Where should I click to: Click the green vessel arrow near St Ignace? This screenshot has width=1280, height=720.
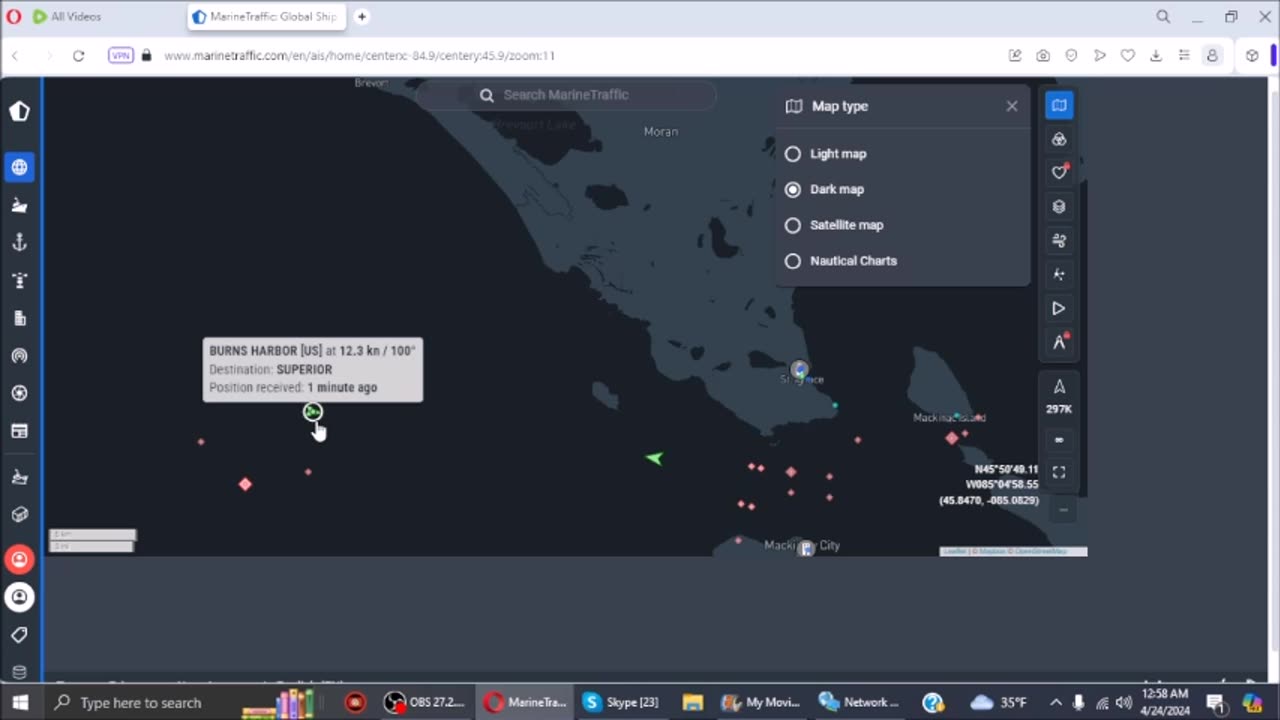654,458
